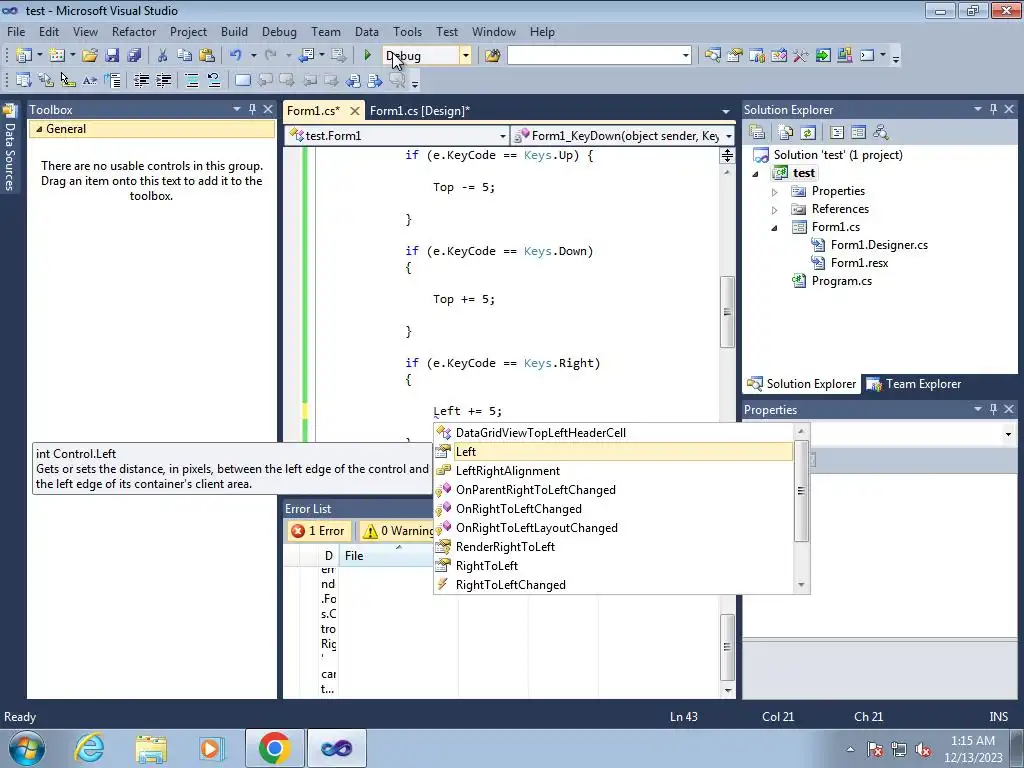Open the Tools menu
This screenshot has height=768, width=1024.
click(407, 32)
